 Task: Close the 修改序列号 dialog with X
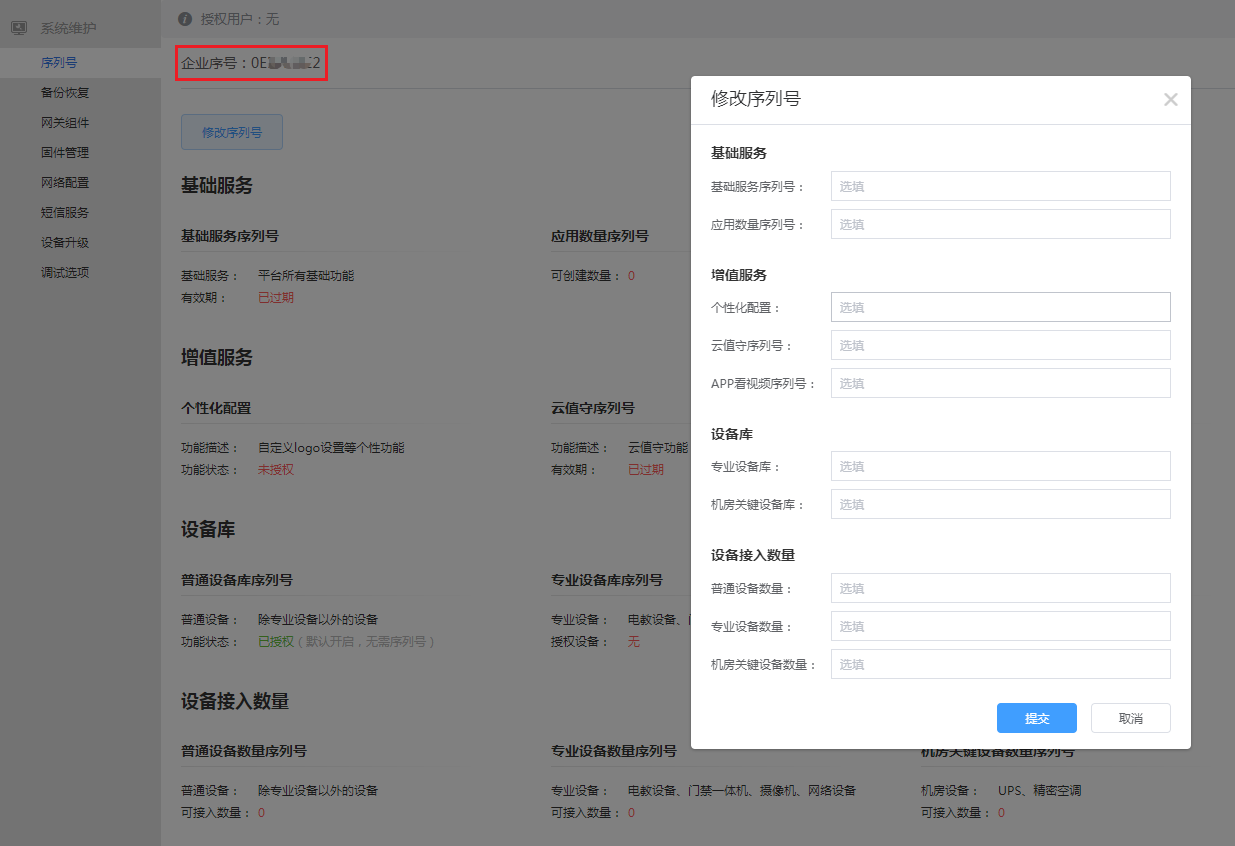tap(1171, 99)
